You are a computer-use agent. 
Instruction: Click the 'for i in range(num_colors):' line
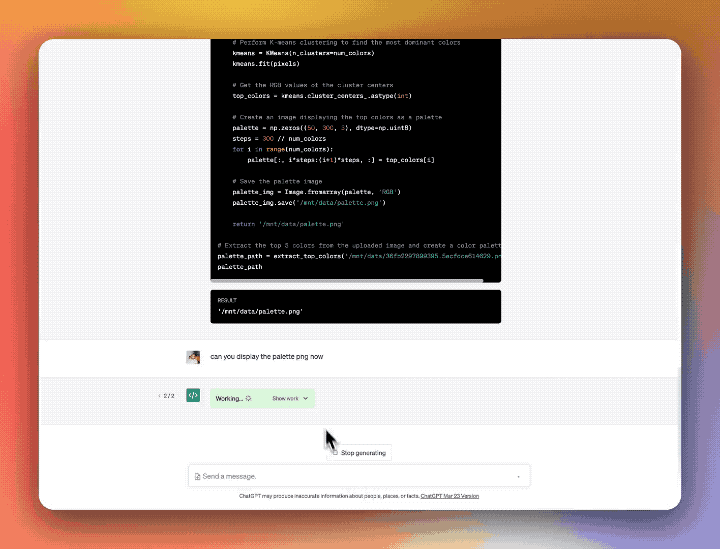(x=282, y=149)
